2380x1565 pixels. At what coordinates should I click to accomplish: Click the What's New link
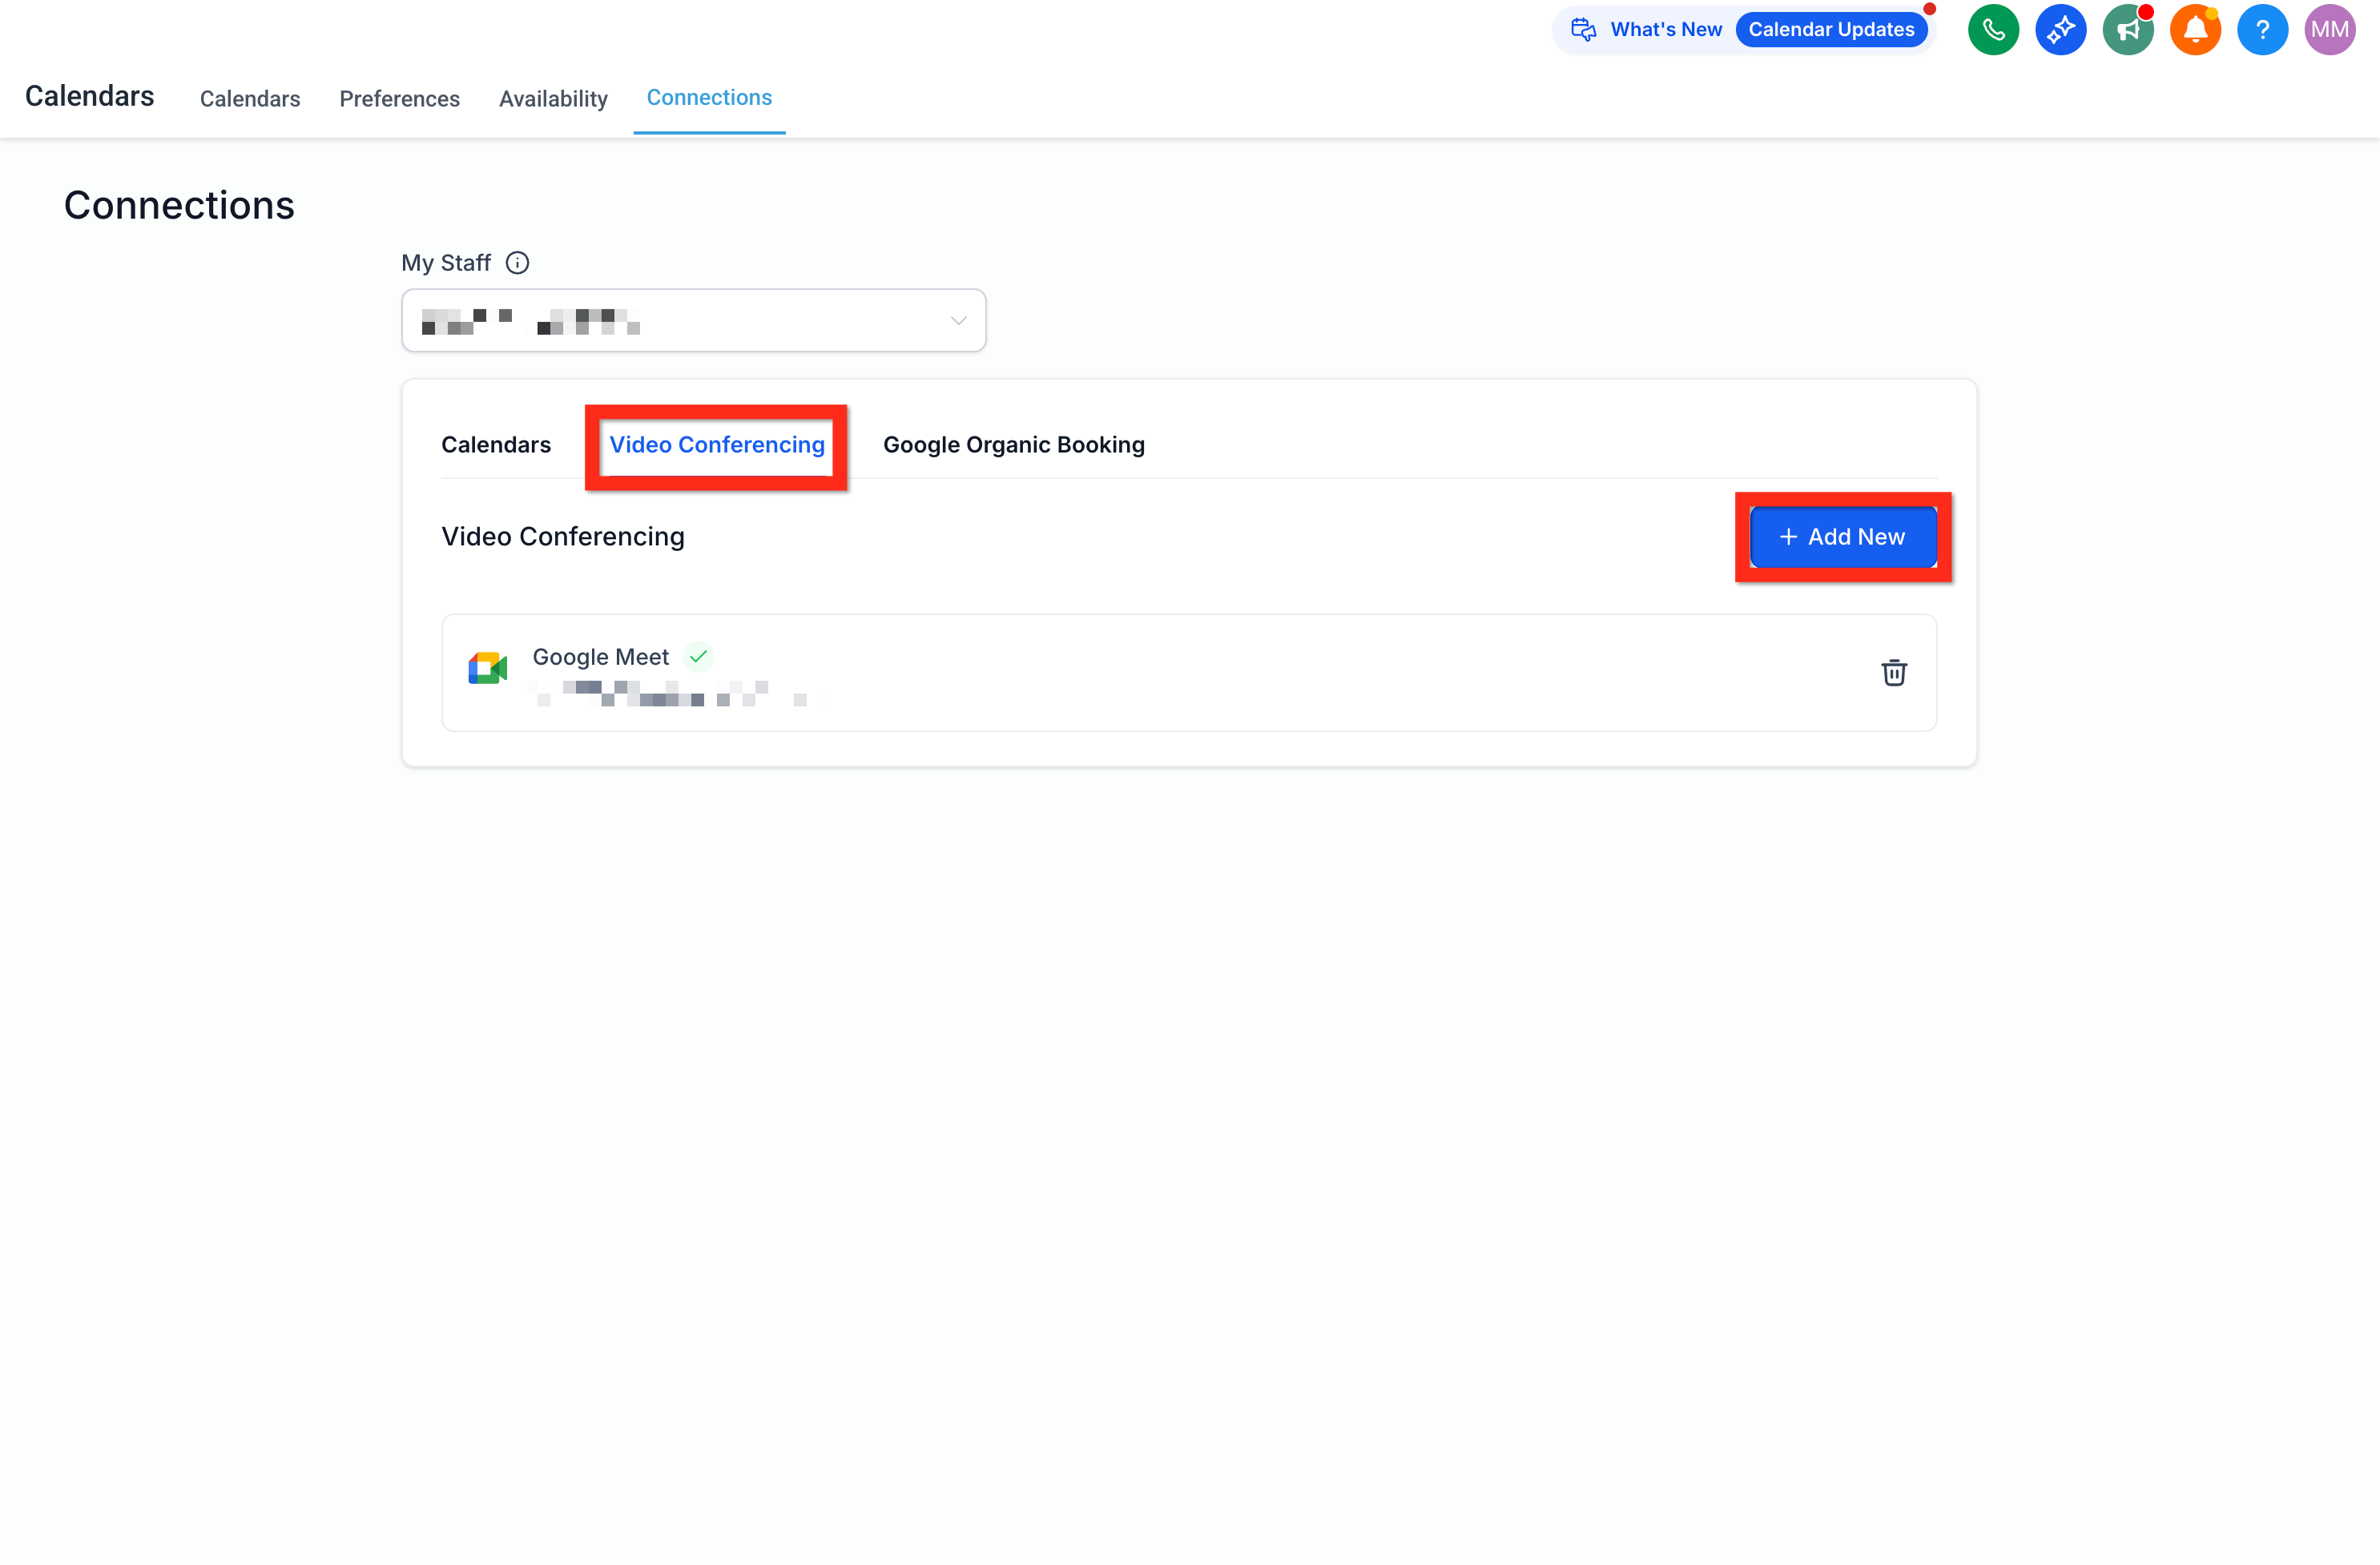1666,30
